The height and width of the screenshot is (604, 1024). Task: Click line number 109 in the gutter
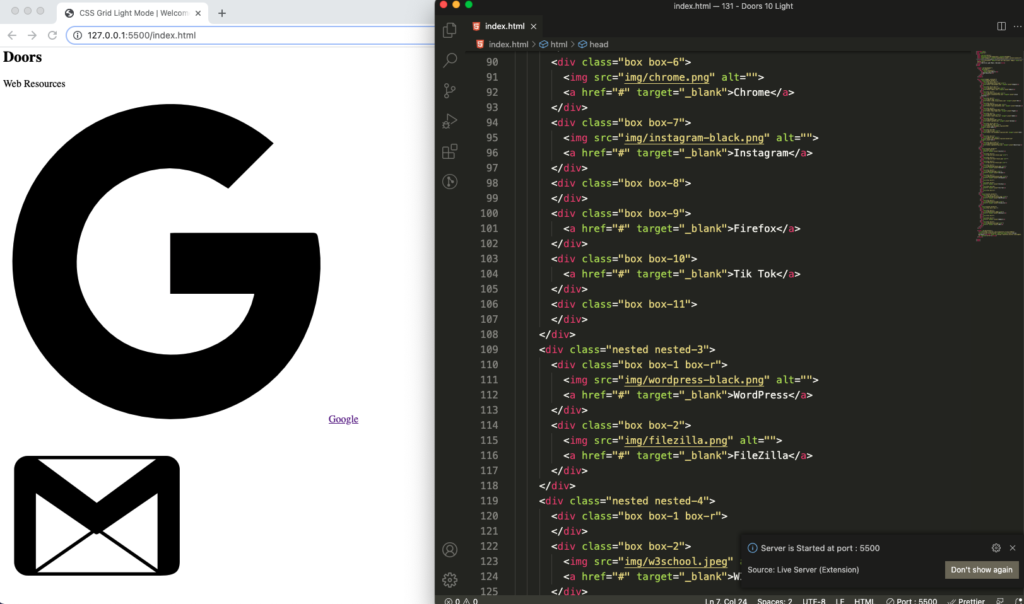tap(489, 349)
